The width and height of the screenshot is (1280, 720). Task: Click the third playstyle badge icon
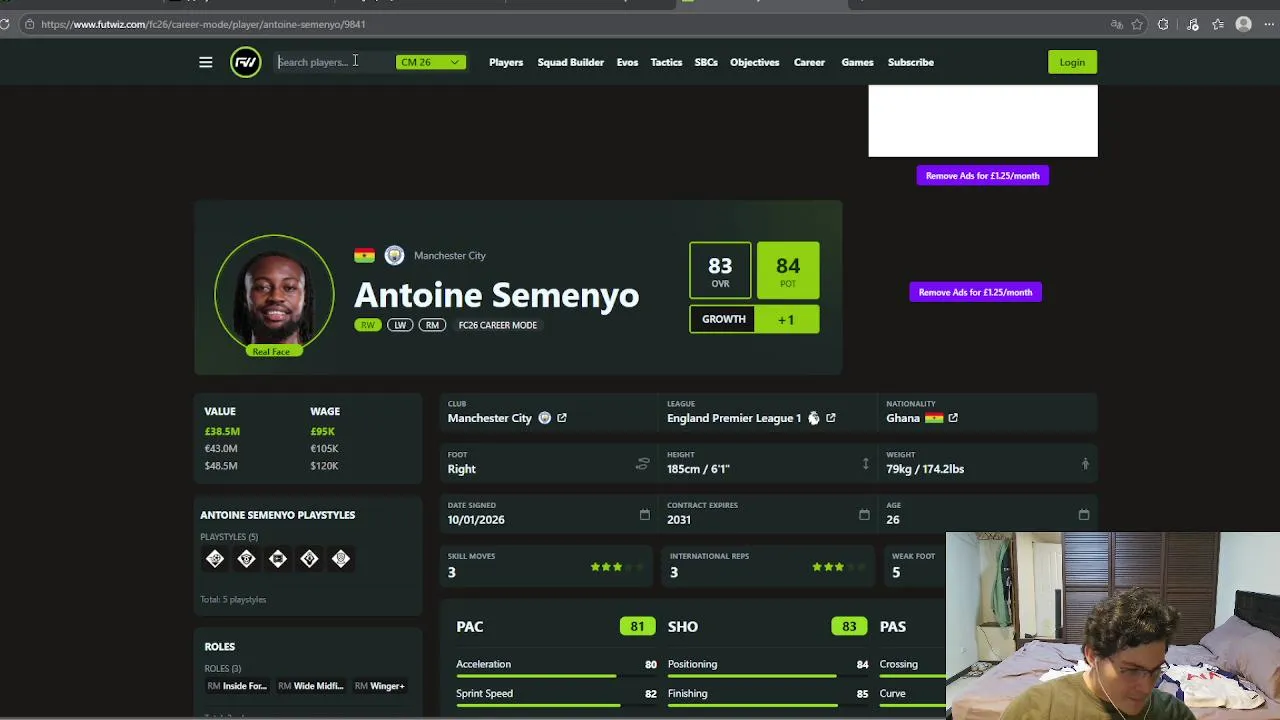tap(278, 559)
